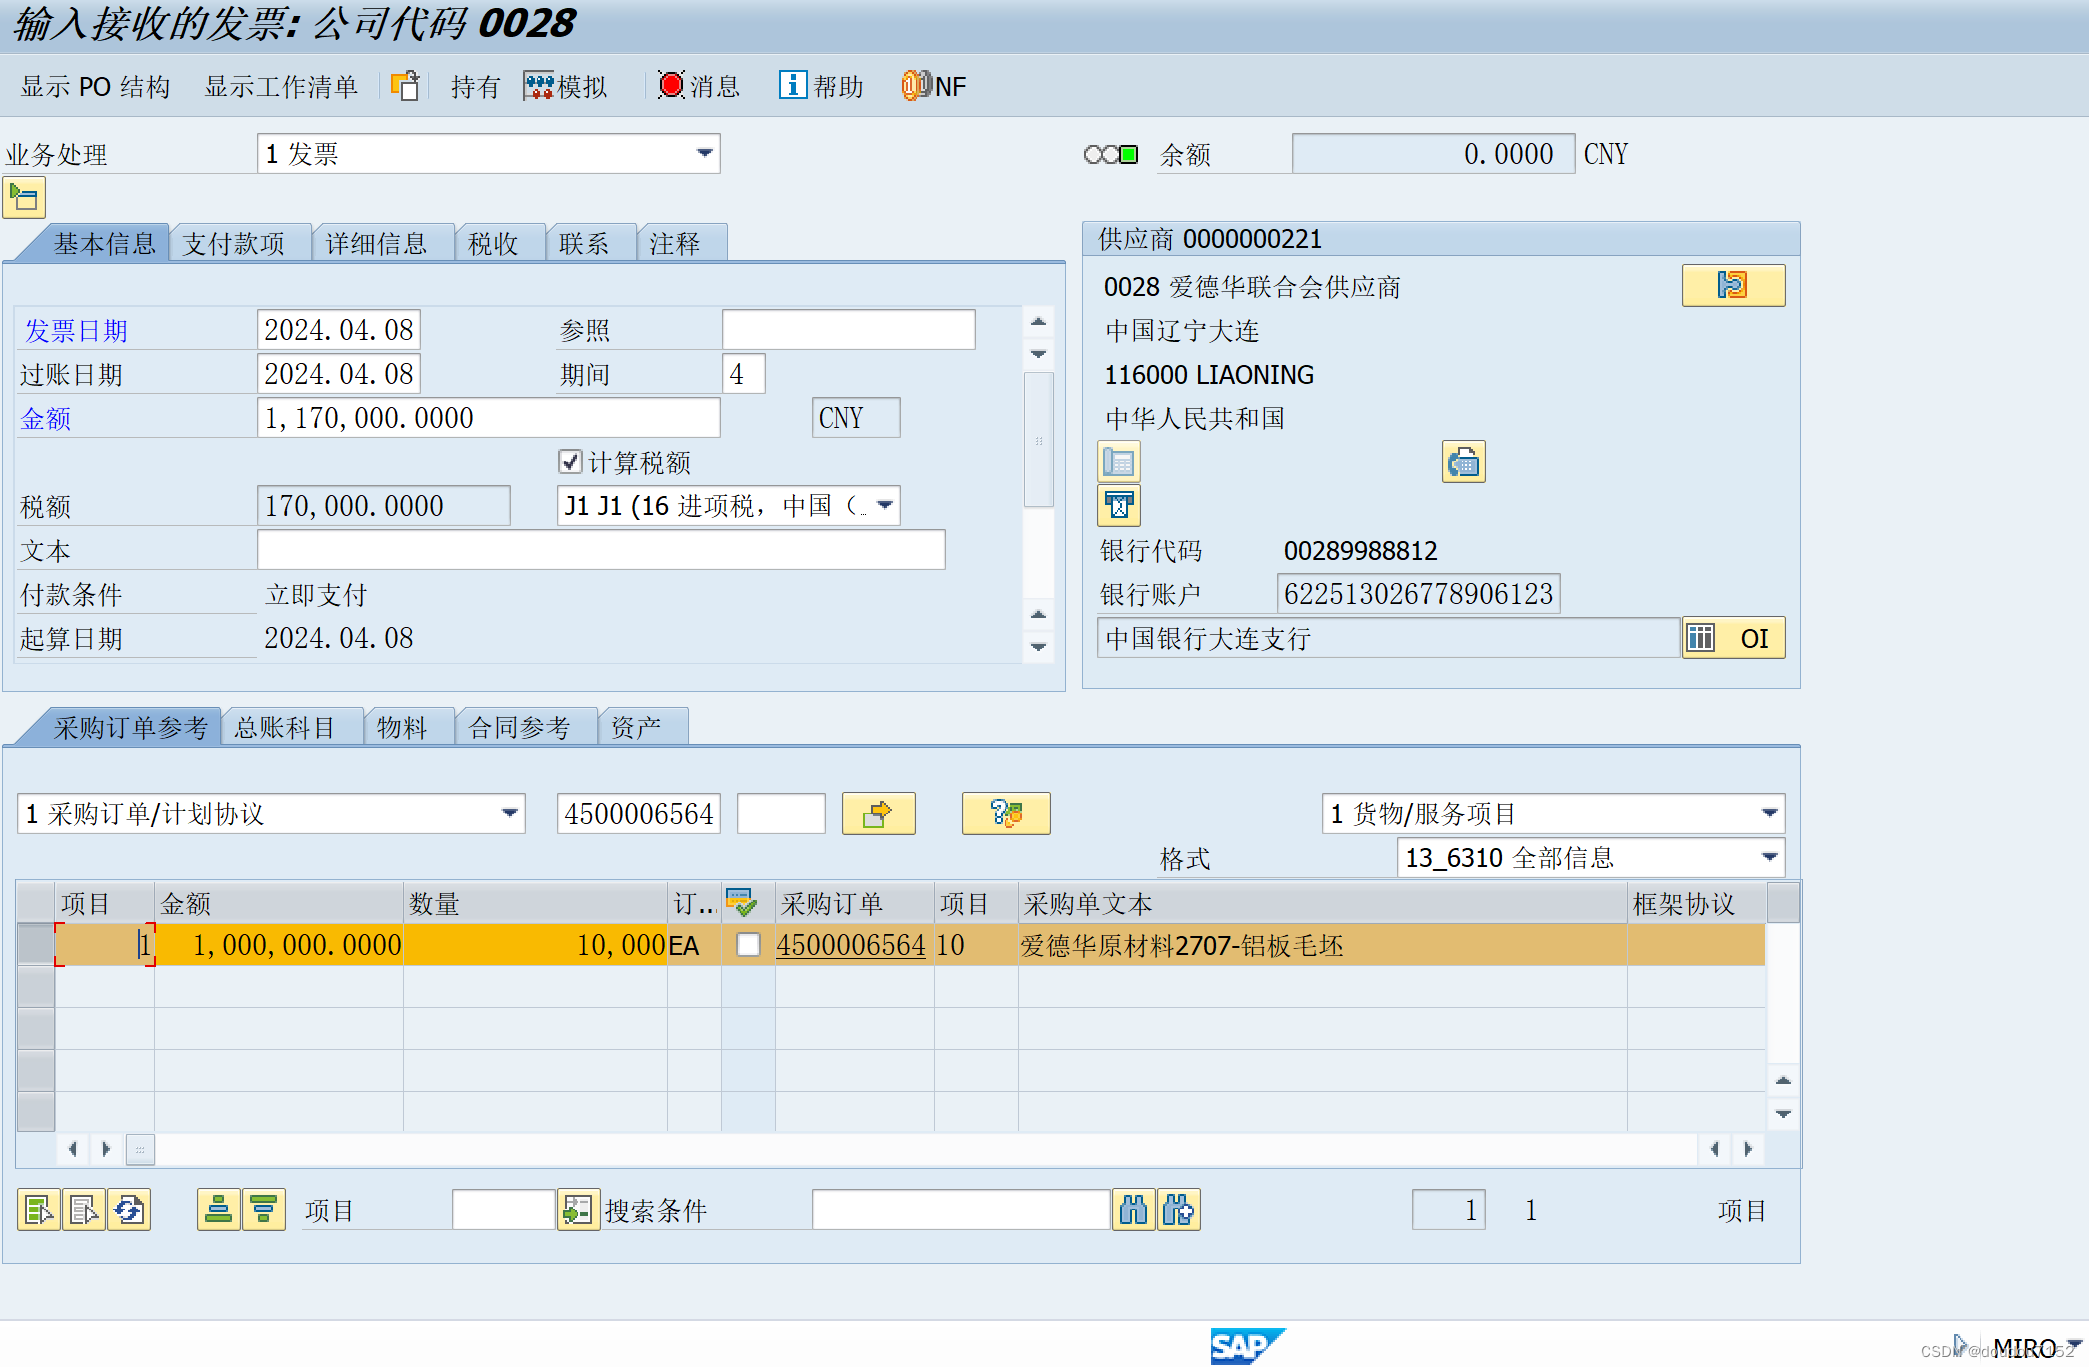Click the OI open items button

(1734, 638)
